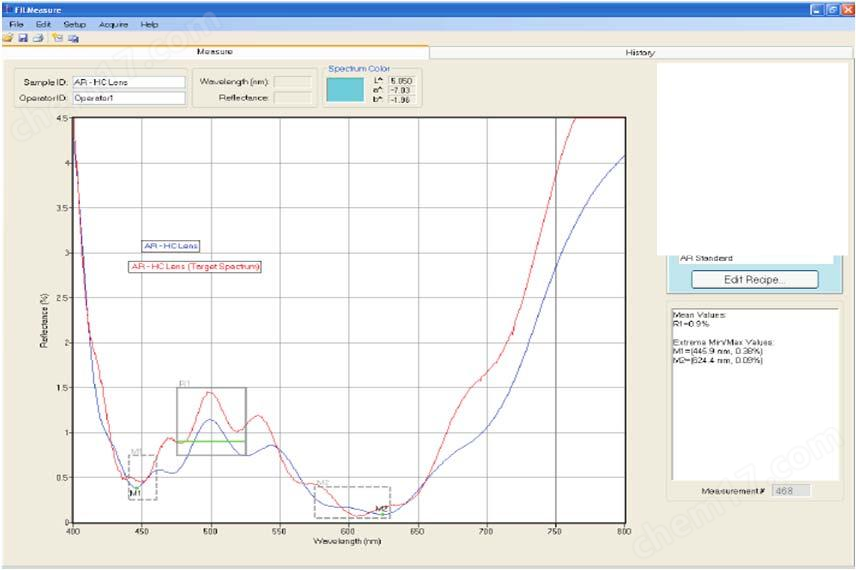
Task: Click the FILMeasure title bar app icon
Action: click(6, 9)
